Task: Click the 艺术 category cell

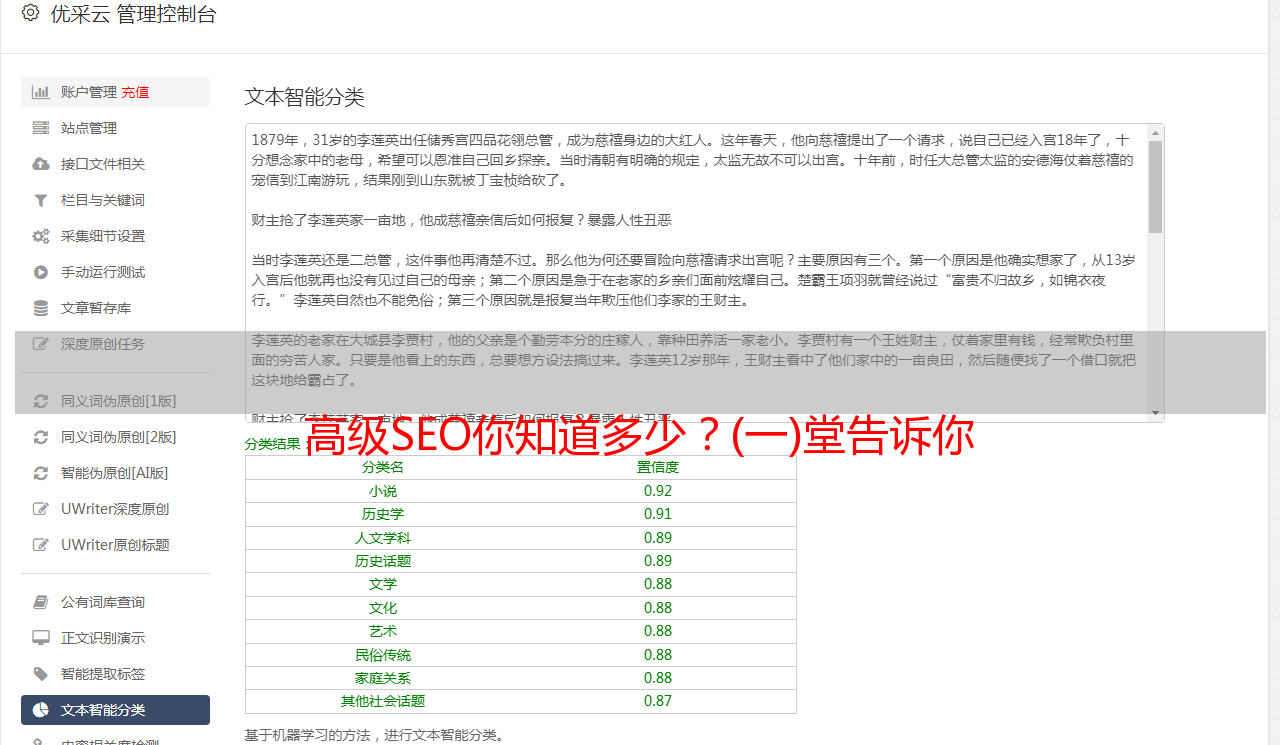Action: 383,631
